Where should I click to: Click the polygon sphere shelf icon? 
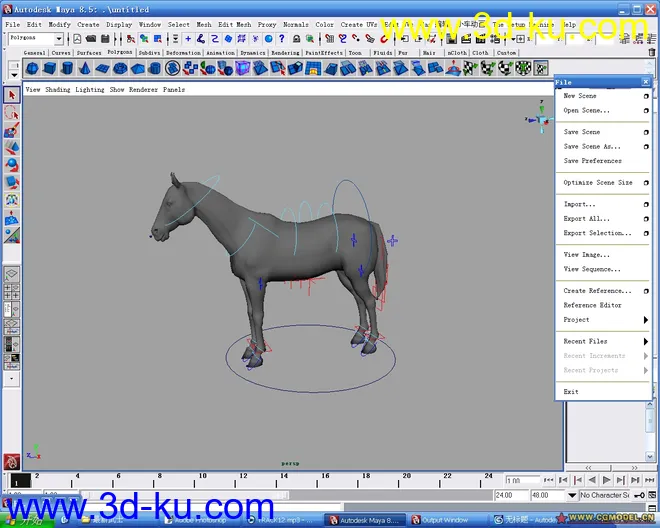tap(33, 68)
